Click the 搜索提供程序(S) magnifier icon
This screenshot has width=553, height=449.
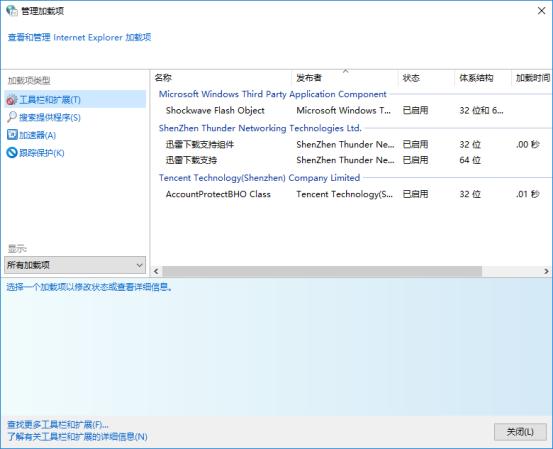click(12, 117)
